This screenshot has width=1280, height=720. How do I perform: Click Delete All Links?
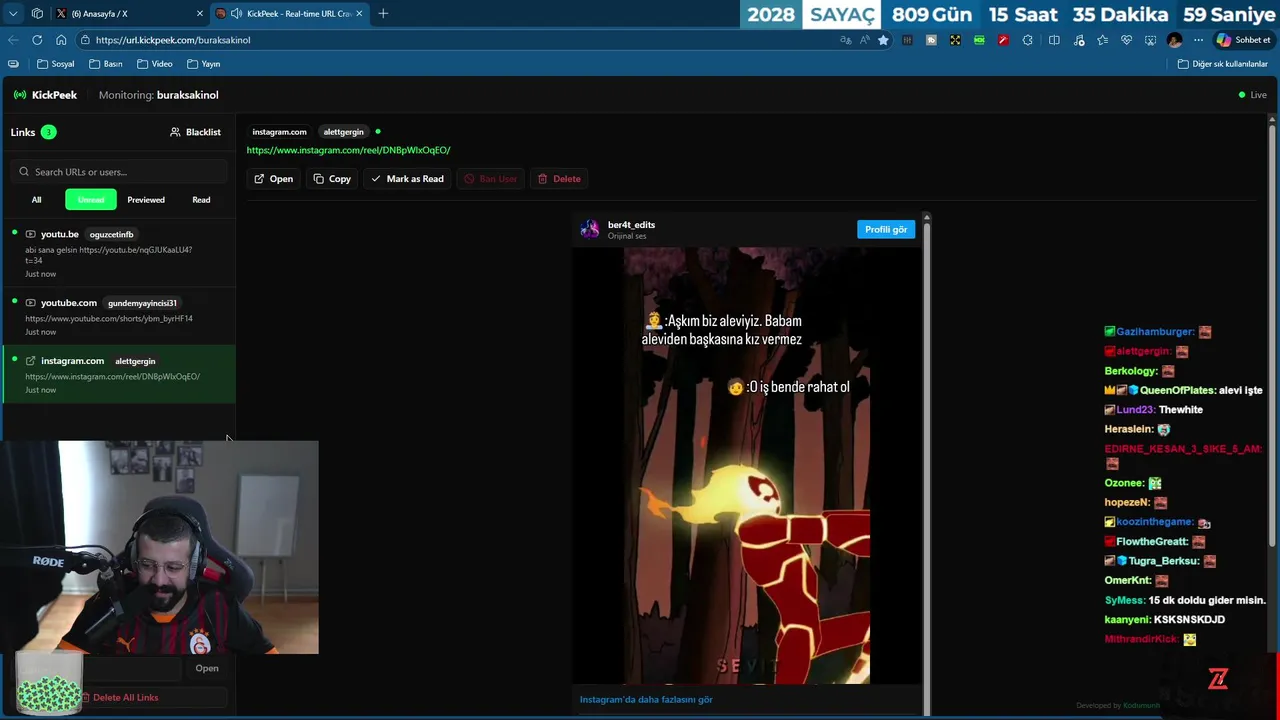coord(120,697)
